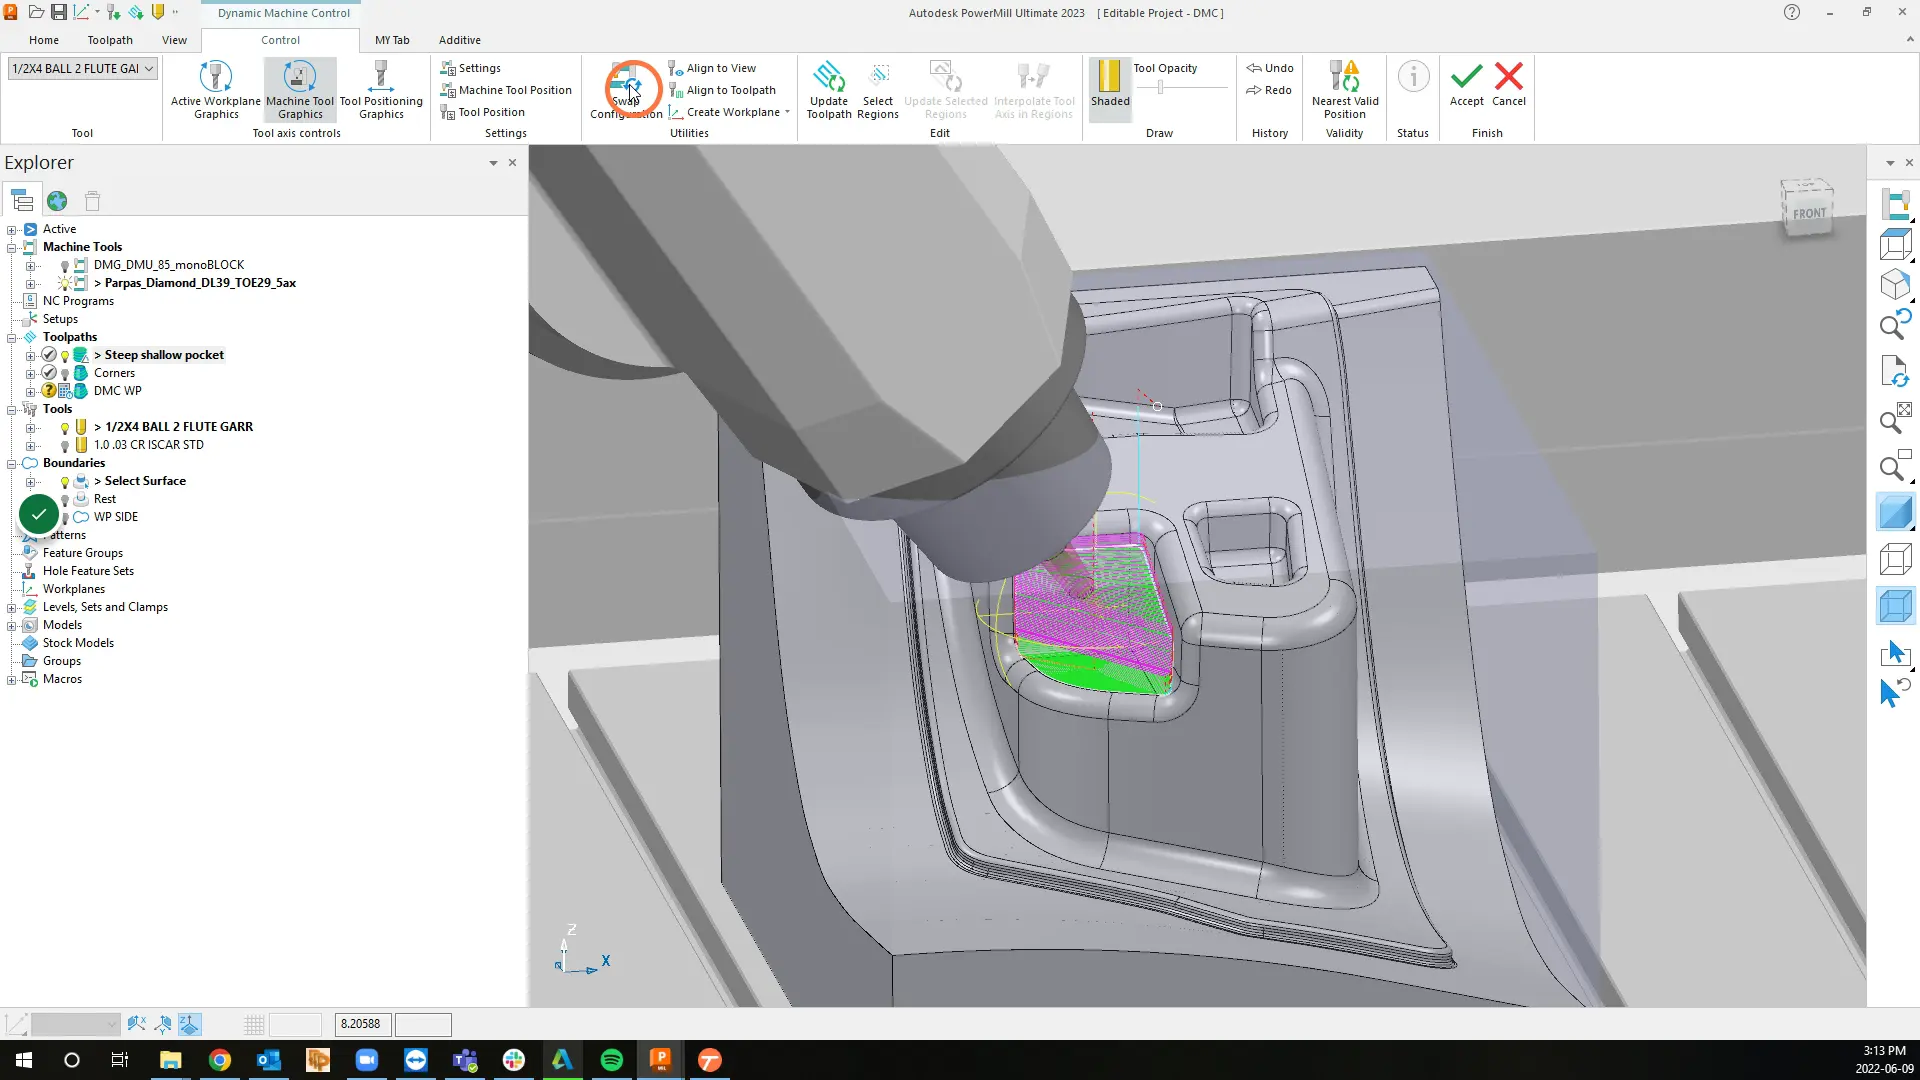Toggle Active Workplane Graphics
The height and width of the screenshot is (1080, 1920).
[216, 90]
